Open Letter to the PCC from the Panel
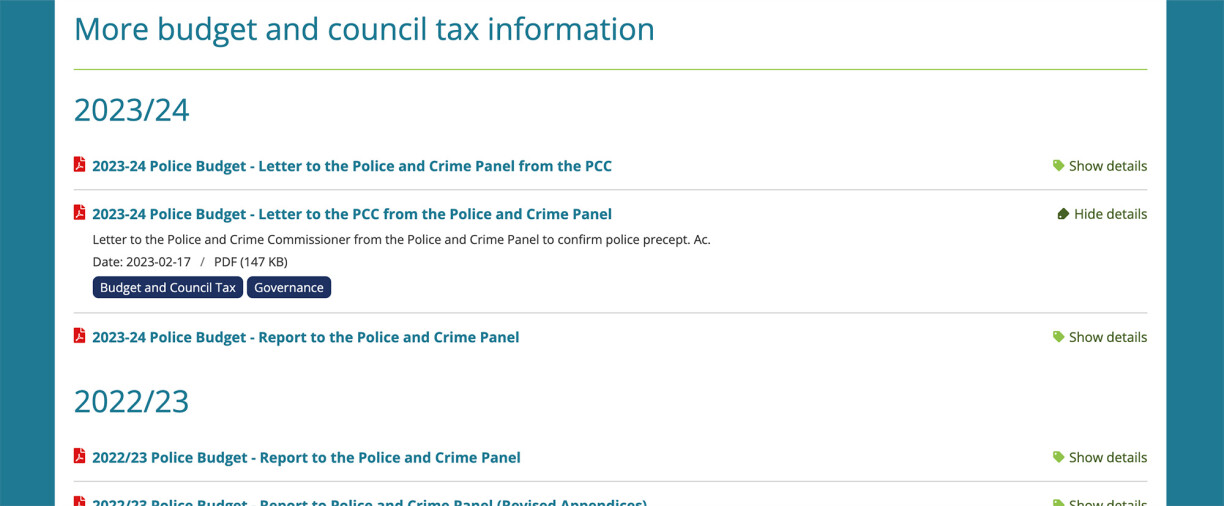This screenshot has width=1224, height=506. tap(352, 214)
